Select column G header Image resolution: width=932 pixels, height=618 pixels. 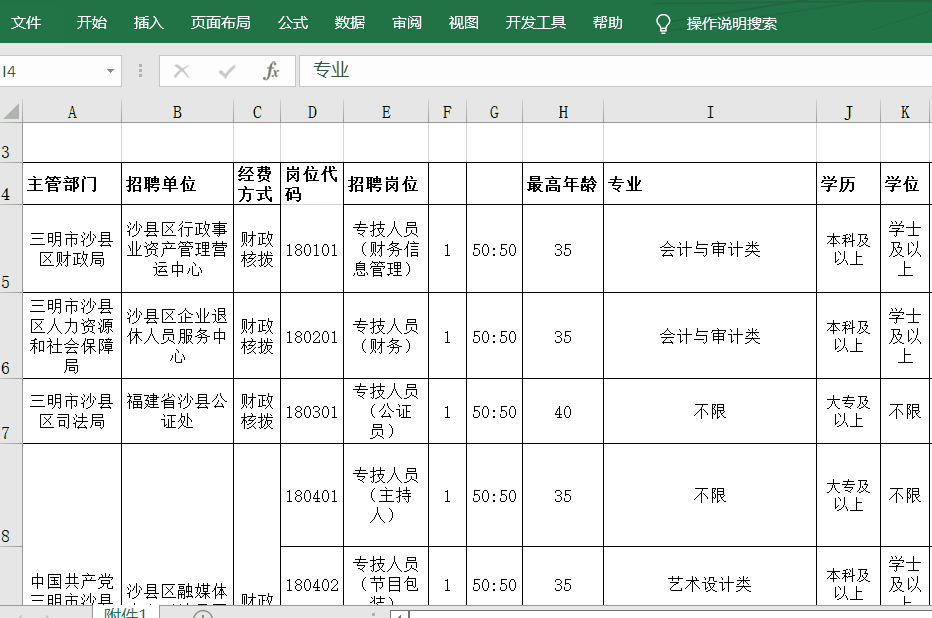(494, 112)
